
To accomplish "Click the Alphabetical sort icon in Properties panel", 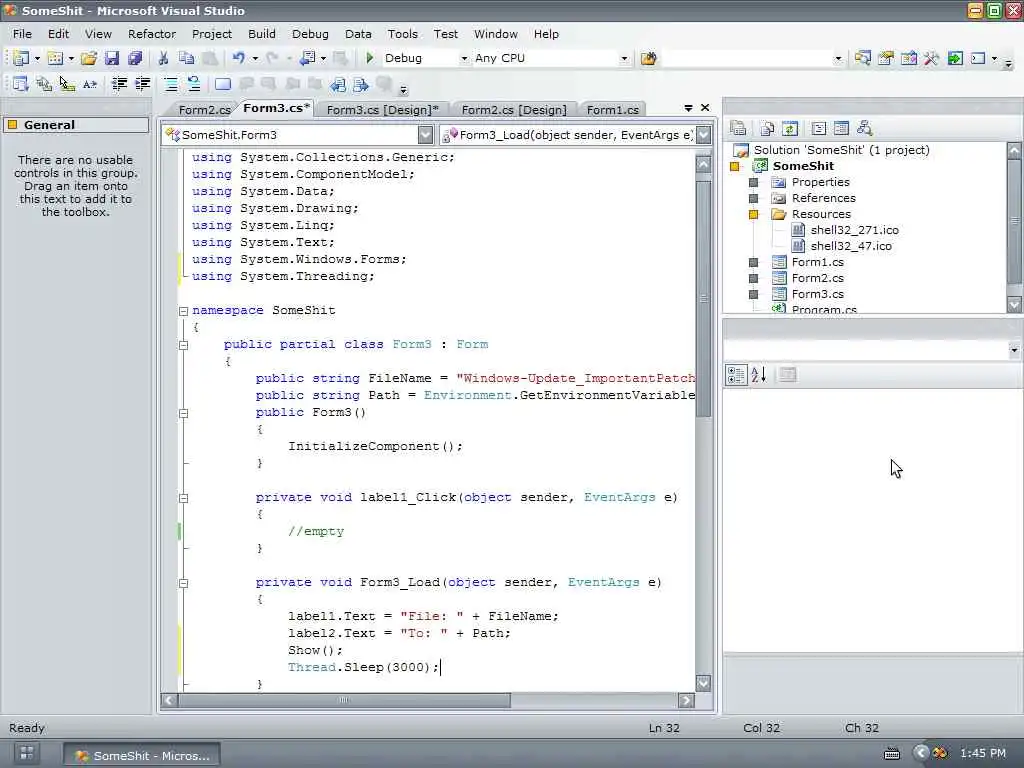I will (x=758, y=375).
